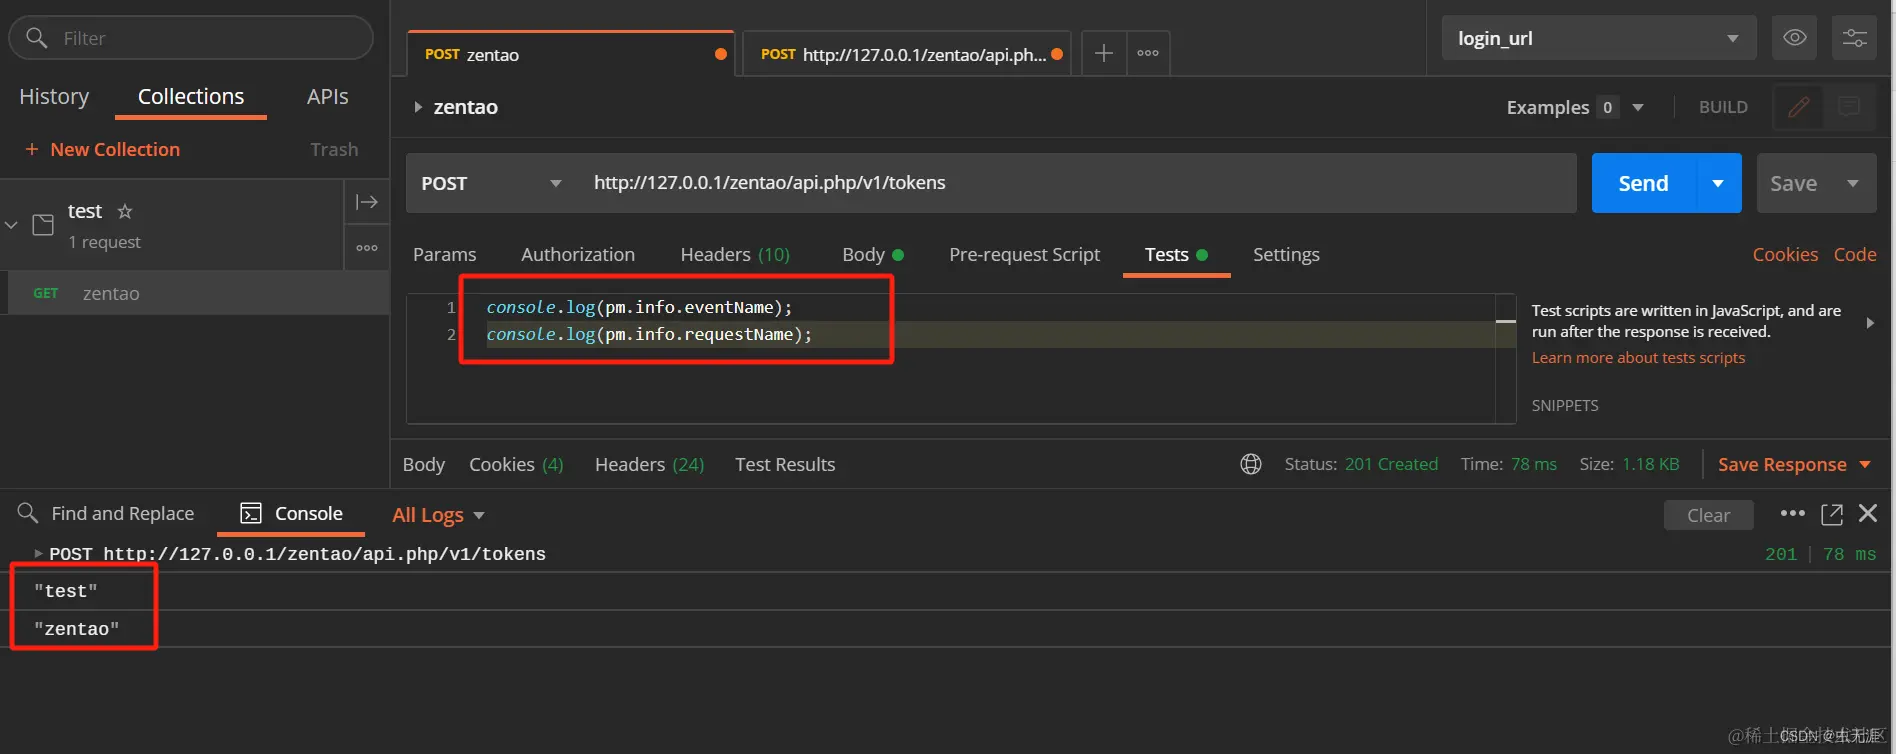Pop out console into new window
The width and height of the screenshot is (1896, 754).
(1832, 514)
